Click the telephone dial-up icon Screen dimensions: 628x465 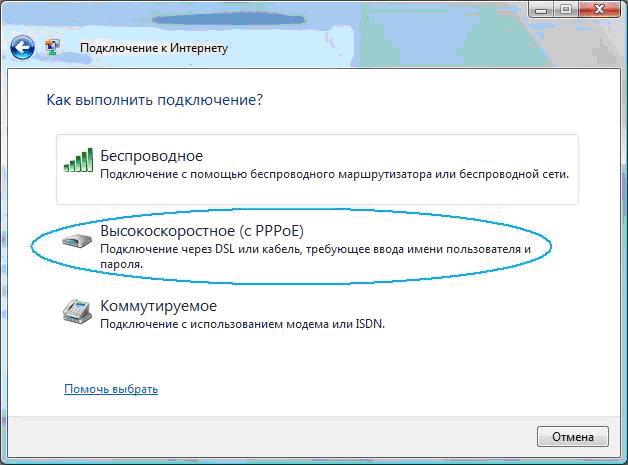(78, 311)
